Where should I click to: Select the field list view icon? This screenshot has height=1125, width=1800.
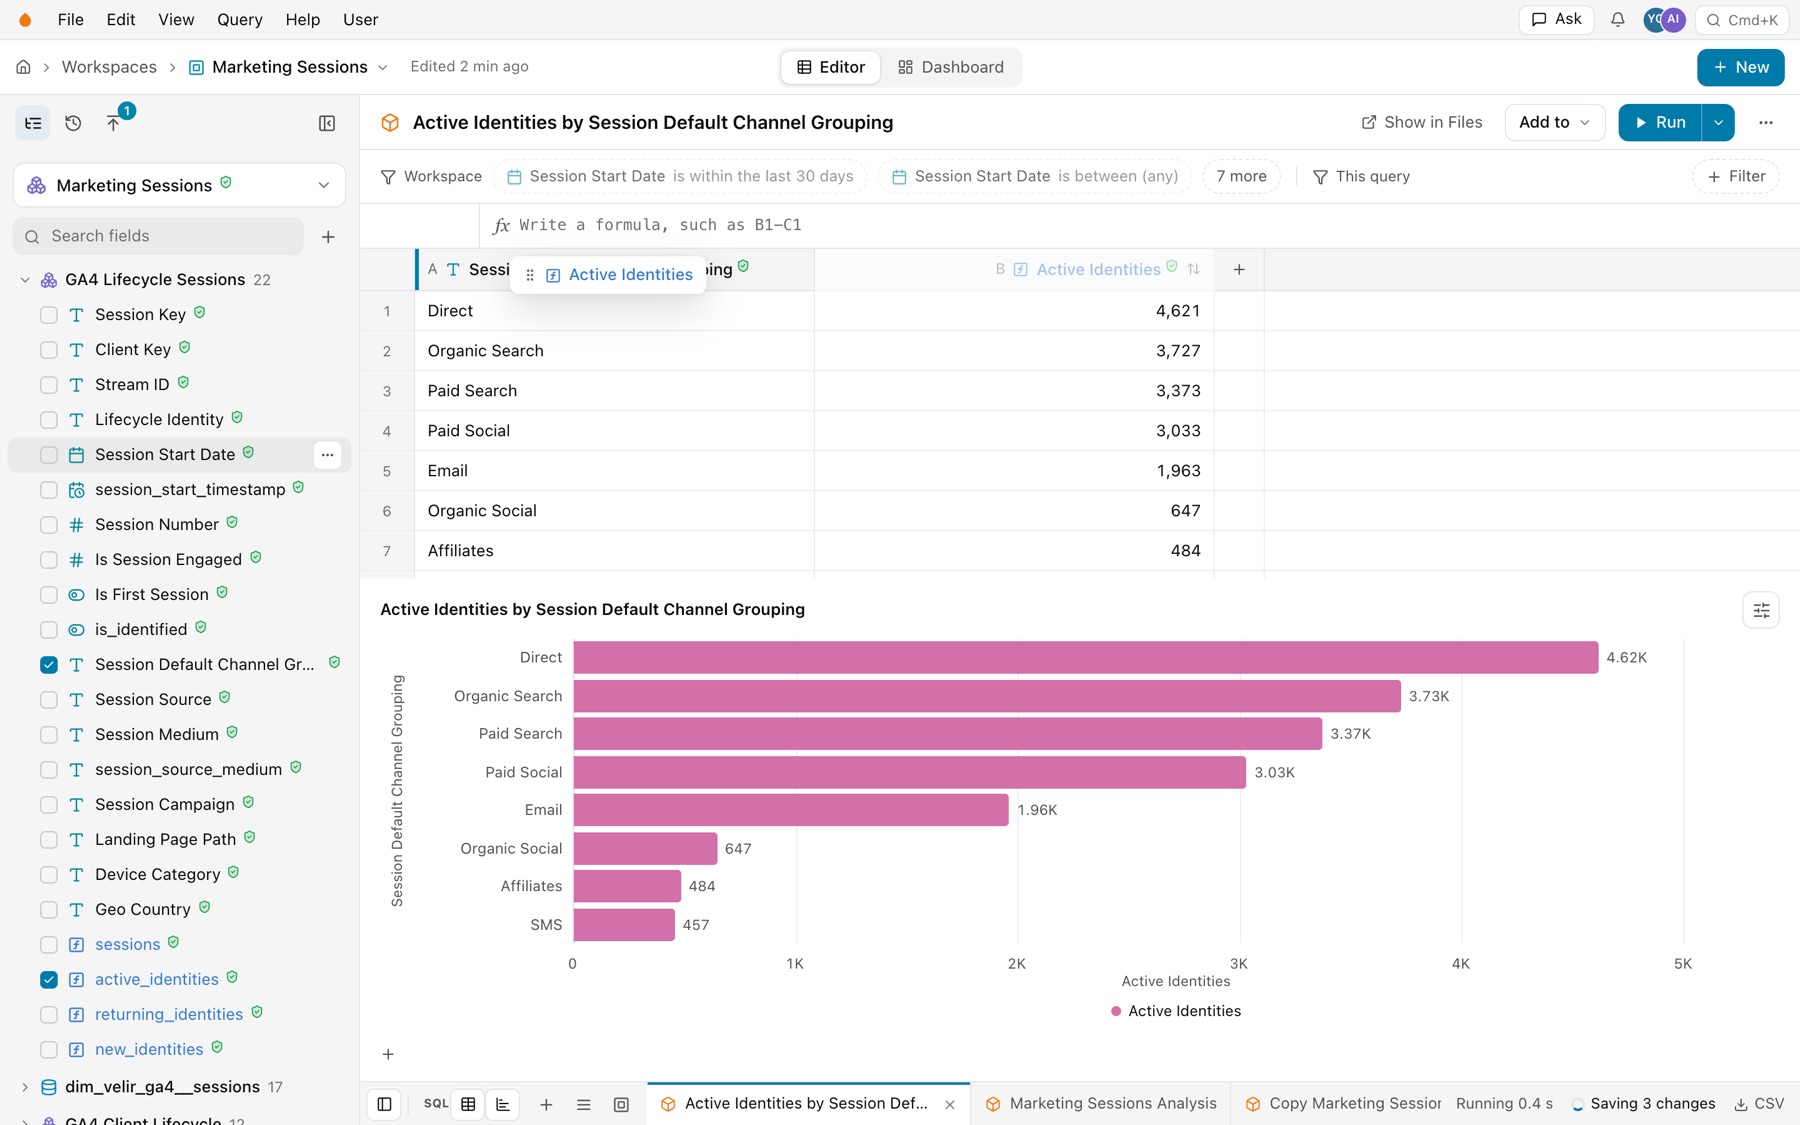point(33,123)
